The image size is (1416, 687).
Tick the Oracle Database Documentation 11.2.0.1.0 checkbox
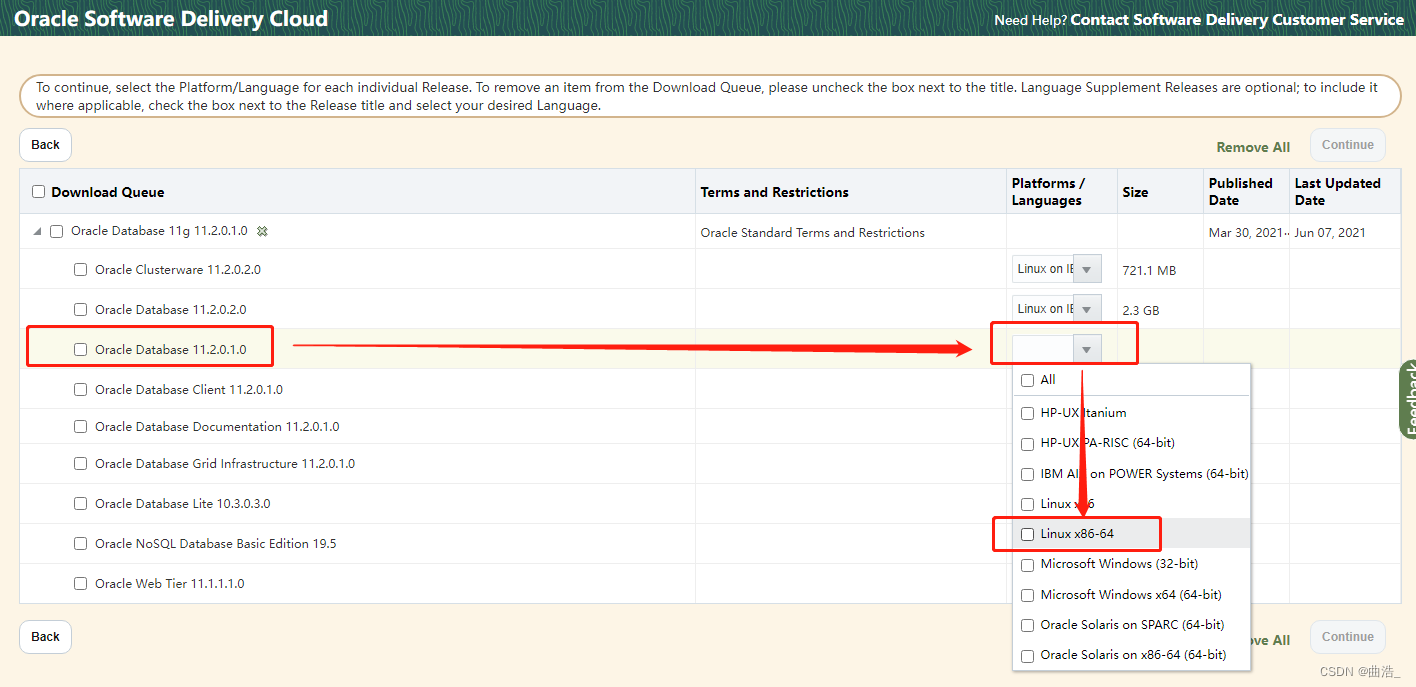[81, 426]
